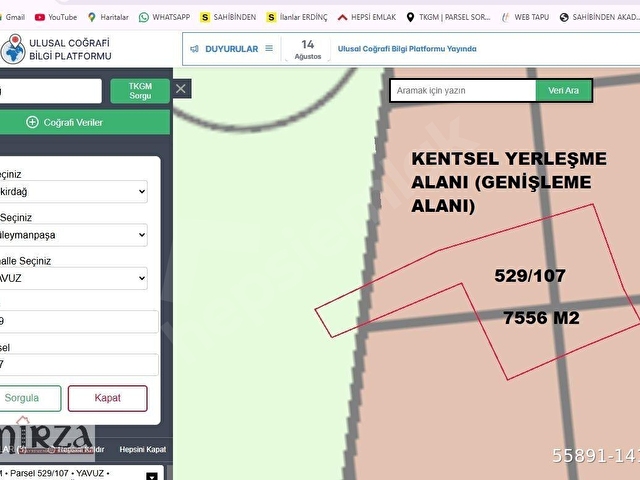Image resolution: width=640 pixels, height=480 pixels.
Task: Click the plus icon on Coğrafi Veriler
Action: (32, 122)
